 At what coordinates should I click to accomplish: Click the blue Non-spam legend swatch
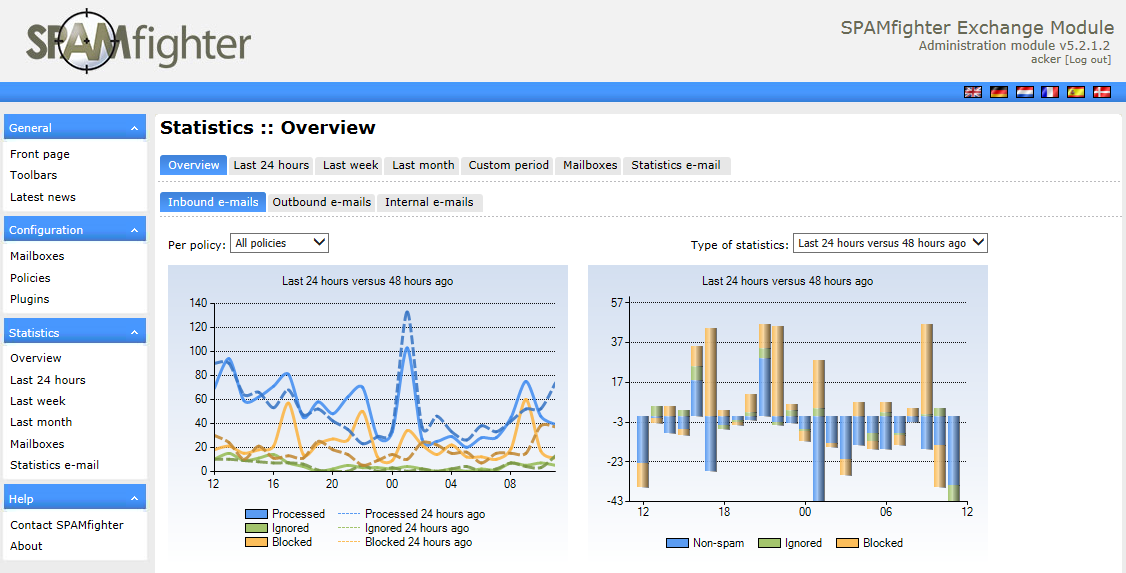point(677,543)
